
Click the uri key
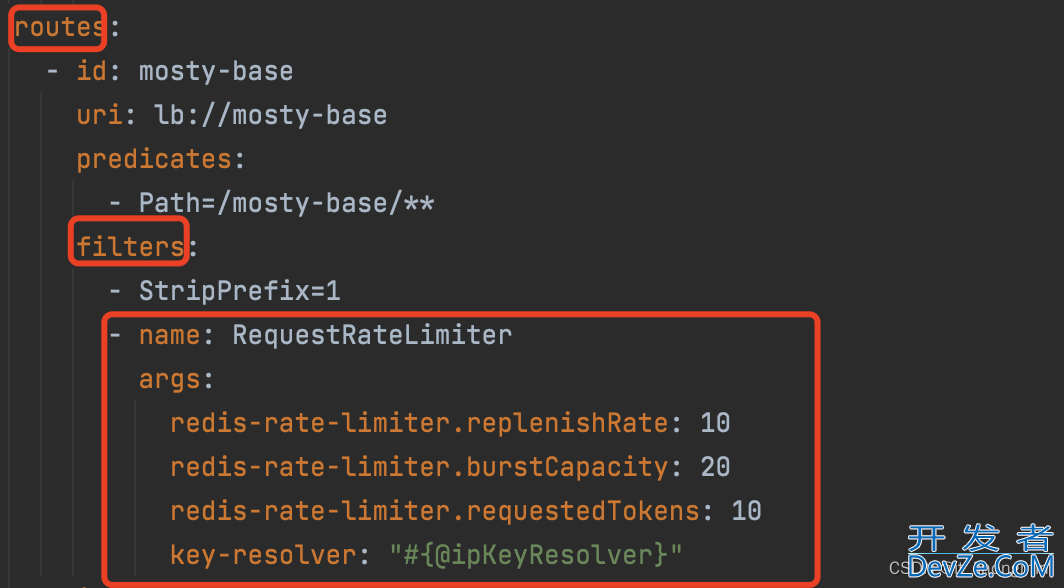[x=100, y=115]
